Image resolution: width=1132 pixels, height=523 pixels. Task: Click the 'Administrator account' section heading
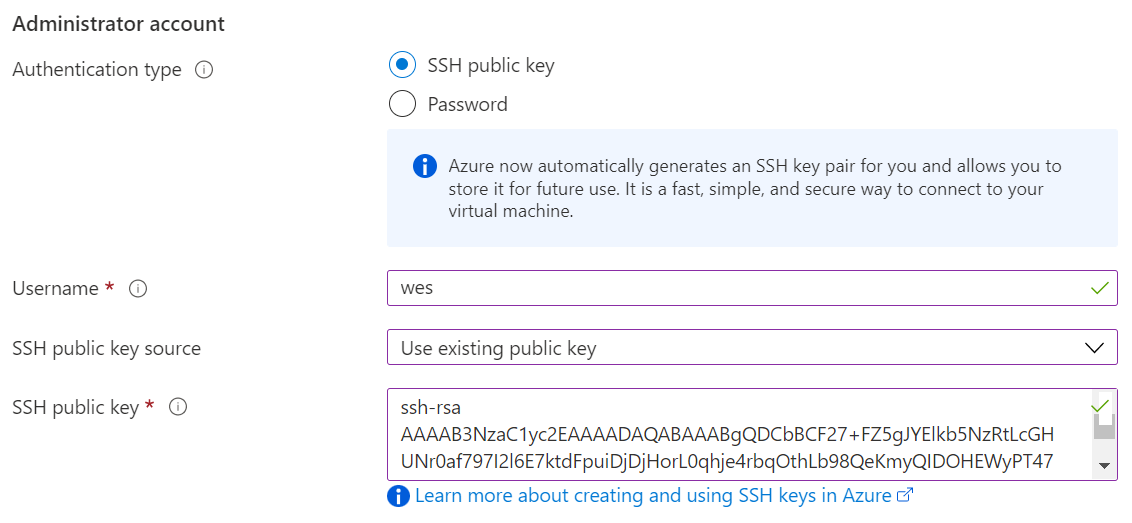point(119,23)
